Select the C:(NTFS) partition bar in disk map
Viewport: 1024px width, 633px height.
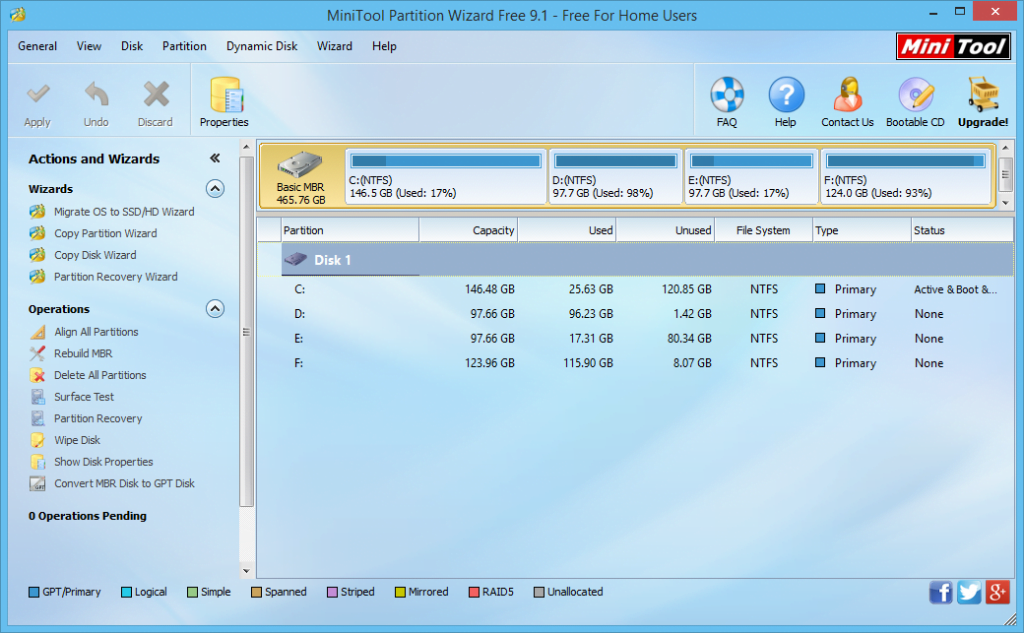click(x=445, y=176)
